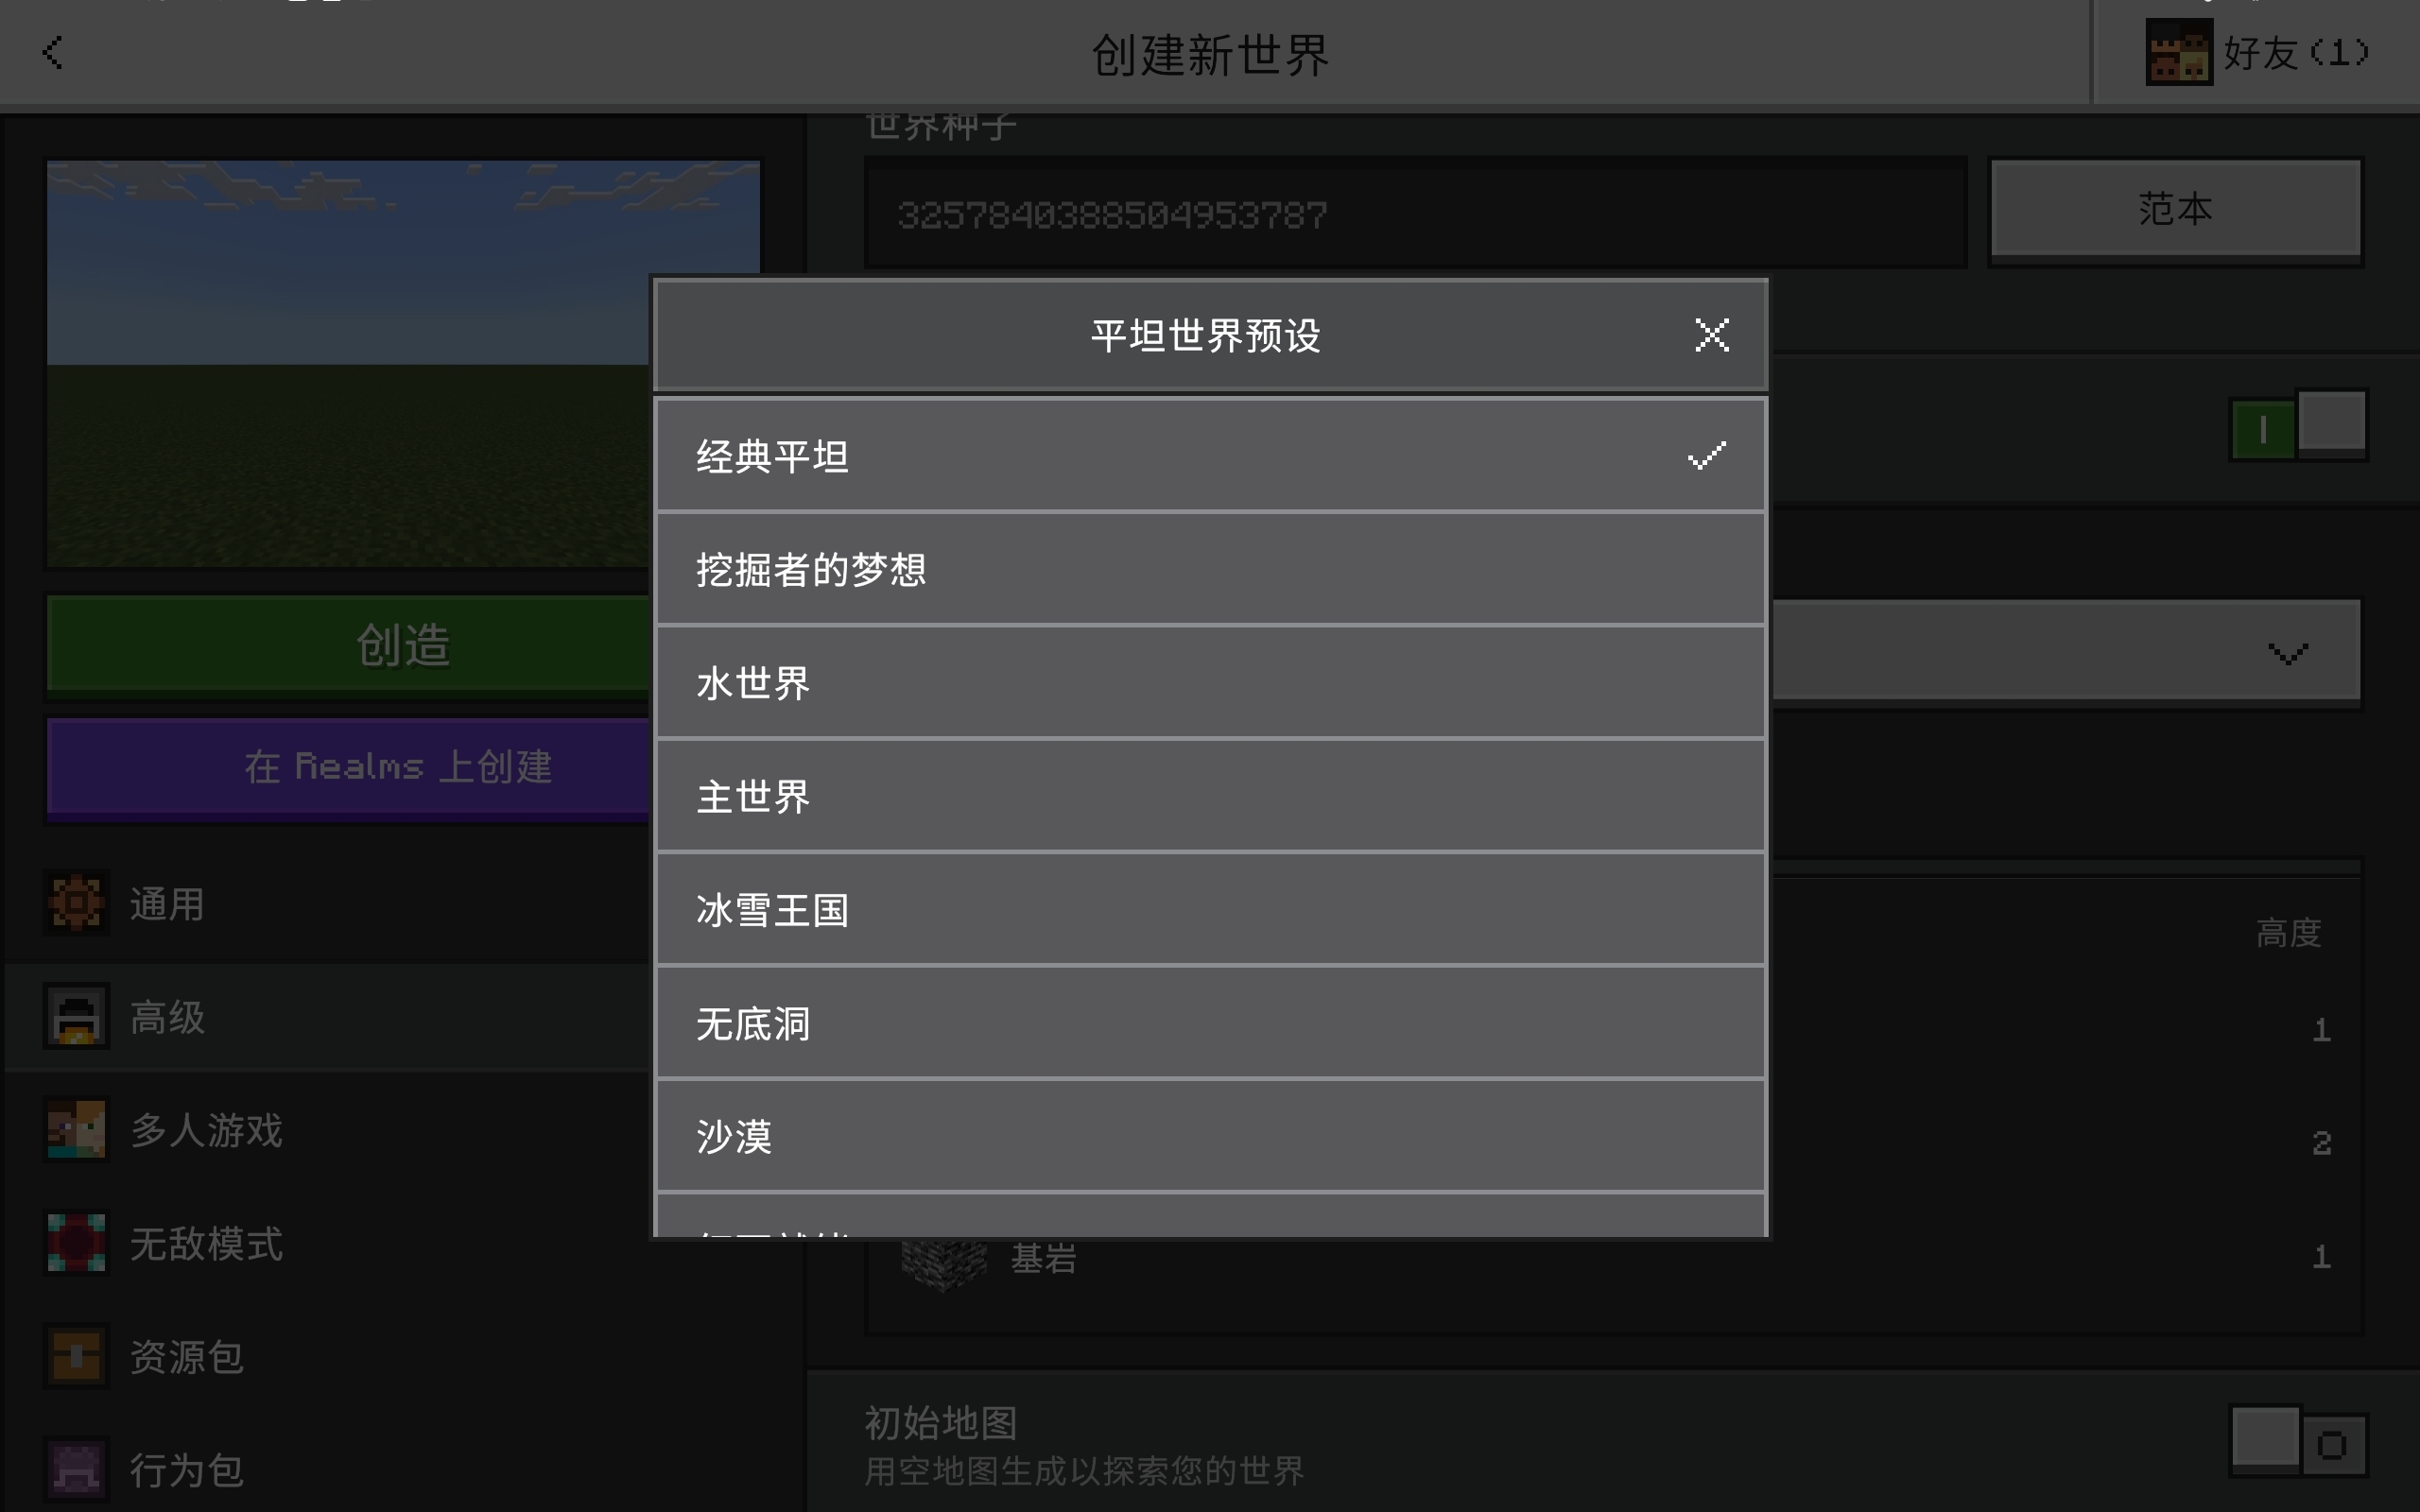This screenshot has width=2420, height=1512.
Task: Expand the preset dropdown chevron
Action: pyautogui.click(x=2287, y=654)
